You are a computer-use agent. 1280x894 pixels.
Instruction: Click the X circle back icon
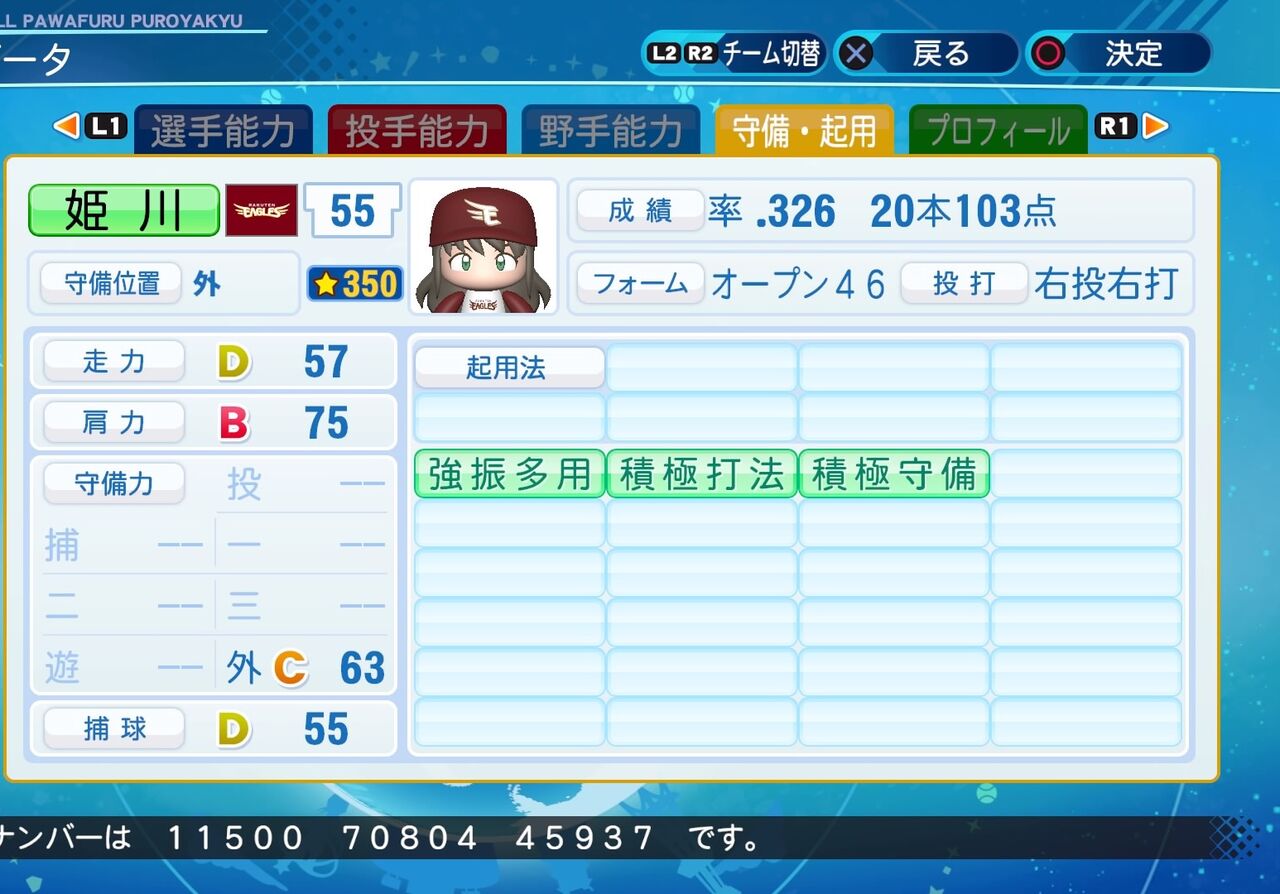855,53
